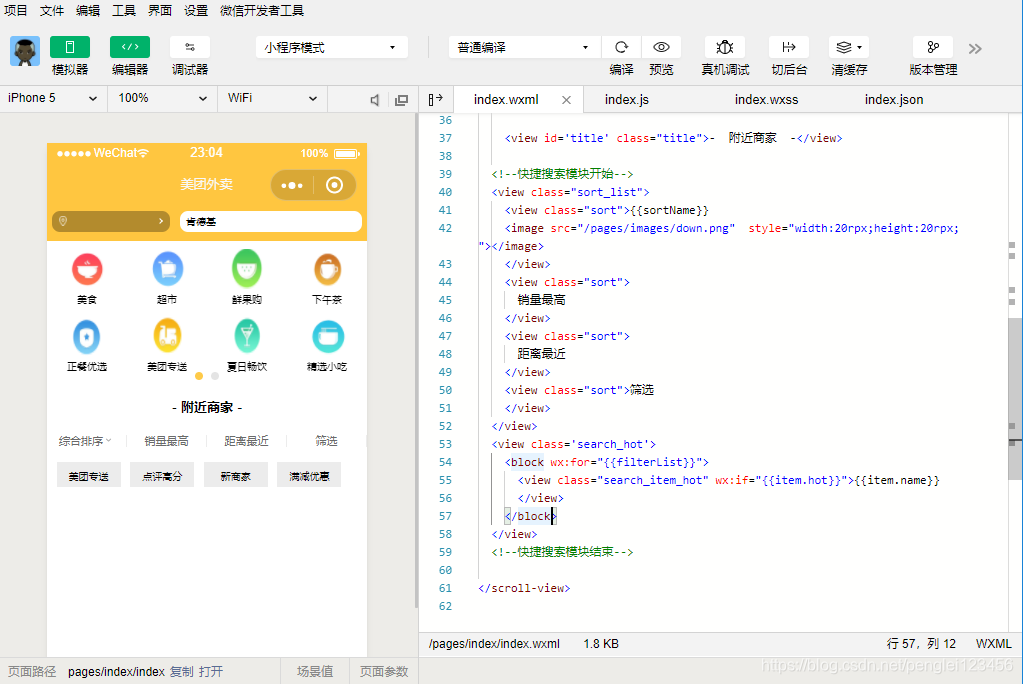Viewport: 1023px width, 684px height.
Task: Click the preview eye icon
Action: [x=662, y=47]
